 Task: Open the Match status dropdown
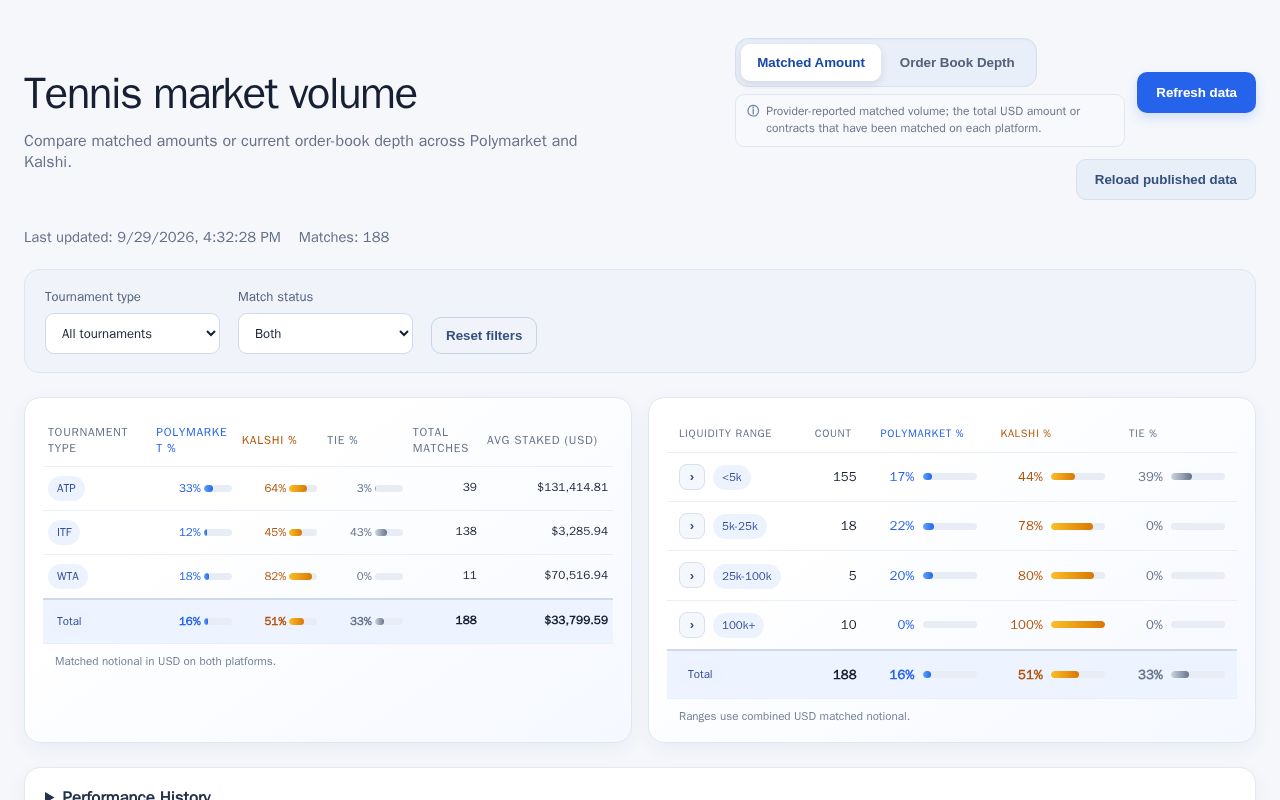point(325,334)
